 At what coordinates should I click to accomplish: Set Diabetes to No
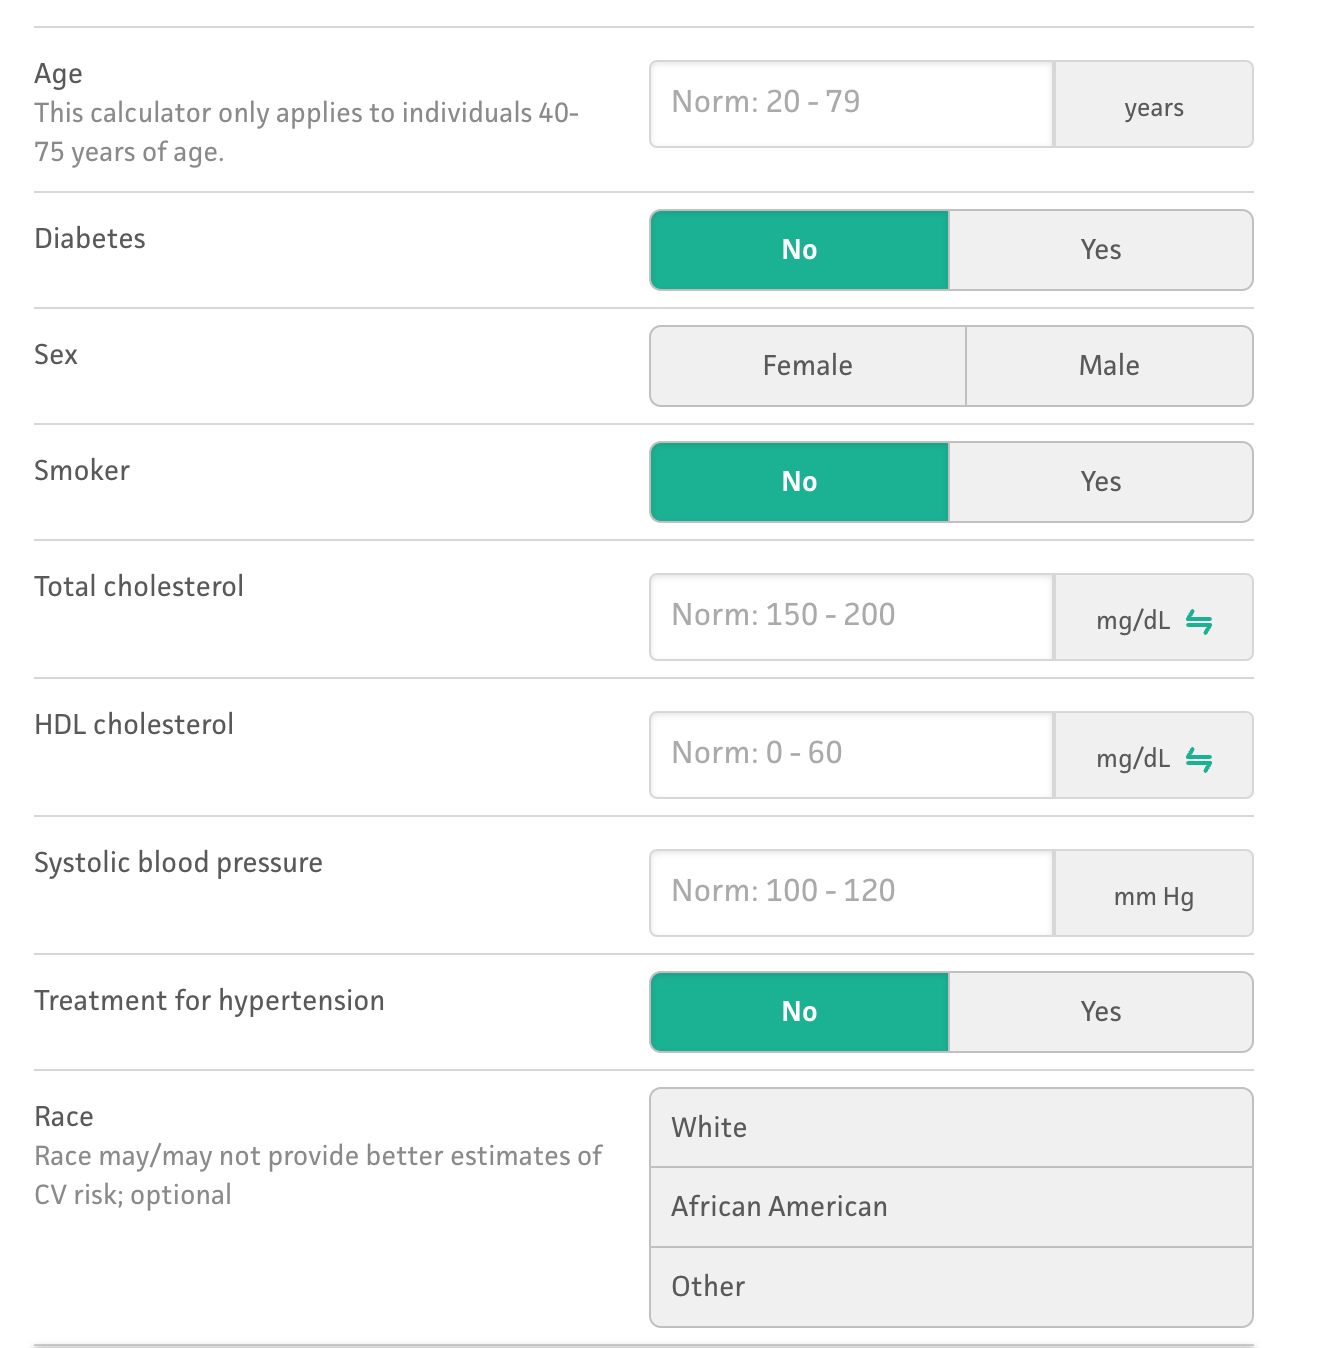799,250
